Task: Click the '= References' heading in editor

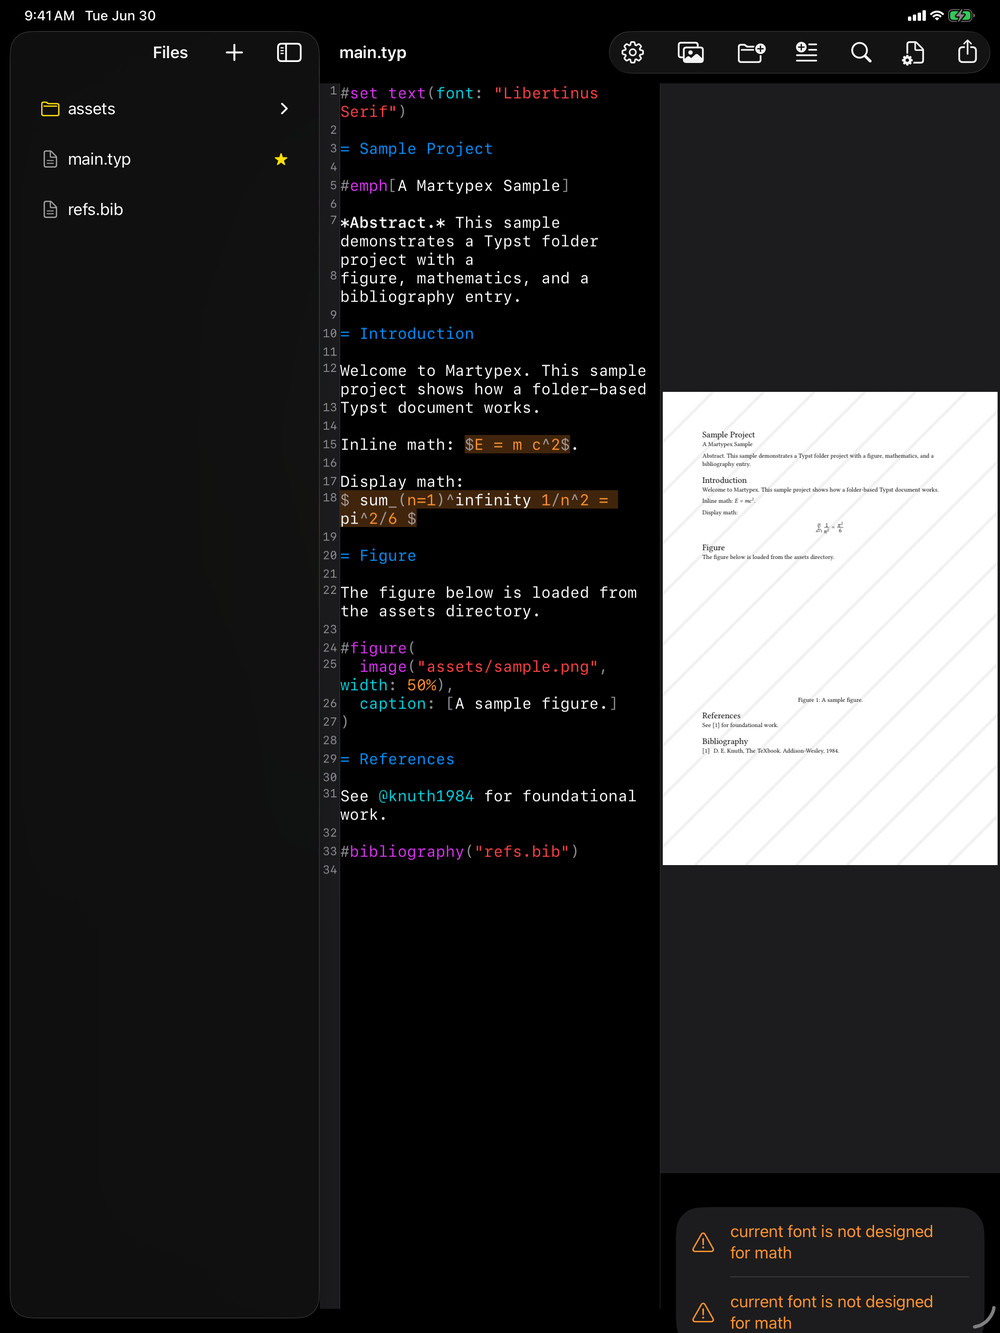Action: point(397,760)
